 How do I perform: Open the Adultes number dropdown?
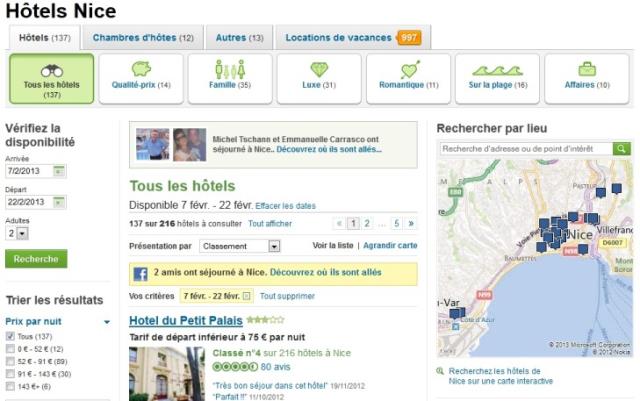[17, 233]
